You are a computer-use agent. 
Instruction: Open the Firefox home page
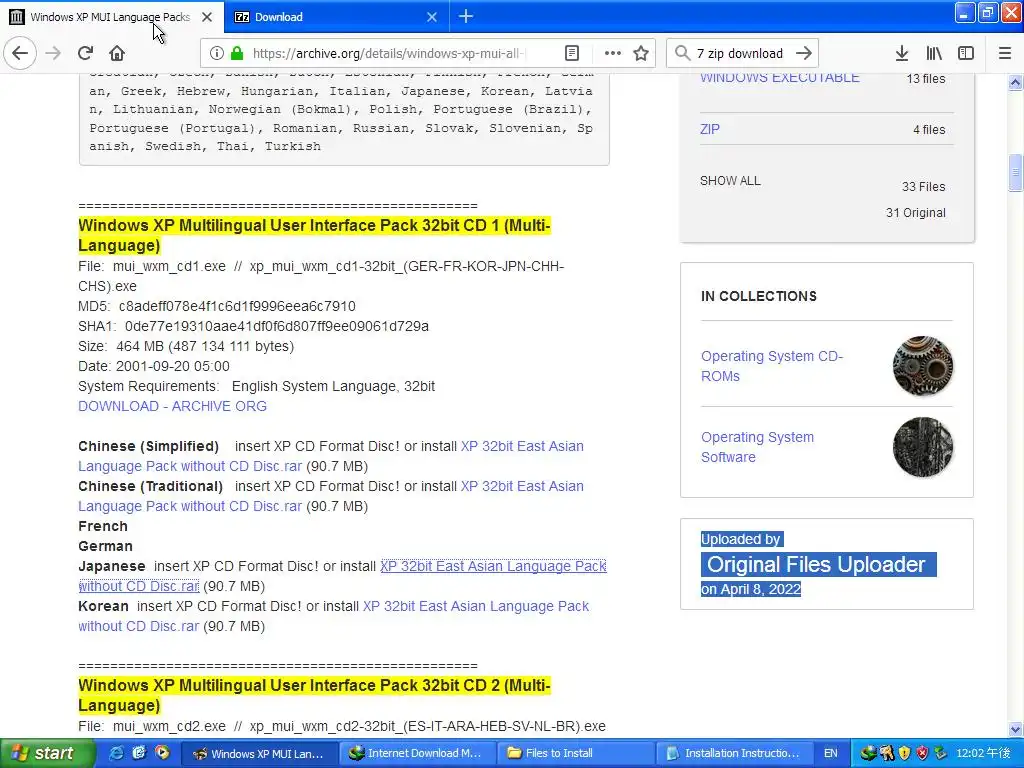117,53
